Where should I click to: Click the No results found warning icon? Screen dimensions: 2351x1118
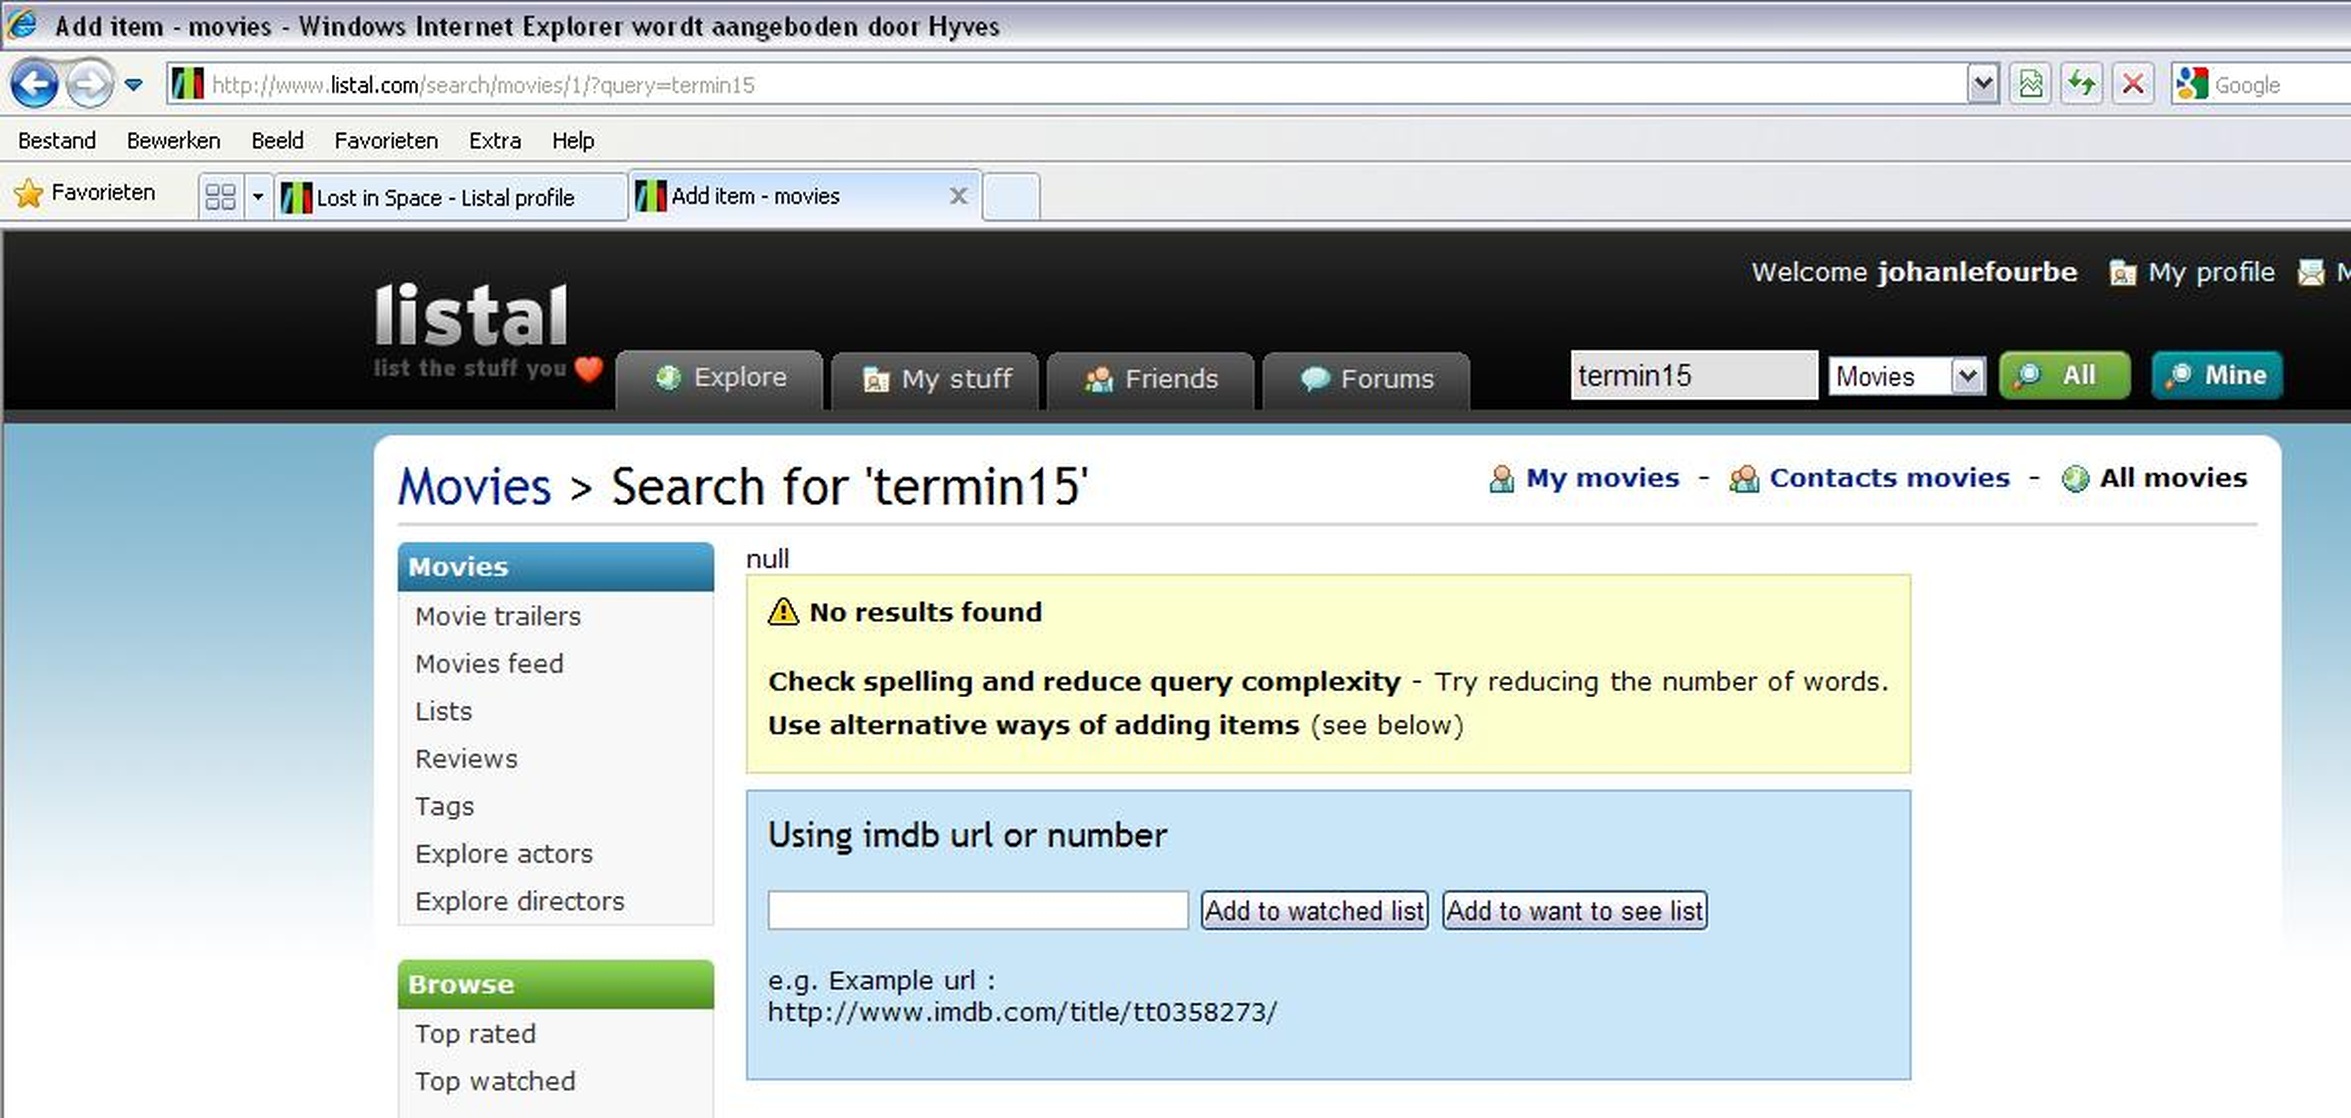pyautogui.click(x=782, y=611)
